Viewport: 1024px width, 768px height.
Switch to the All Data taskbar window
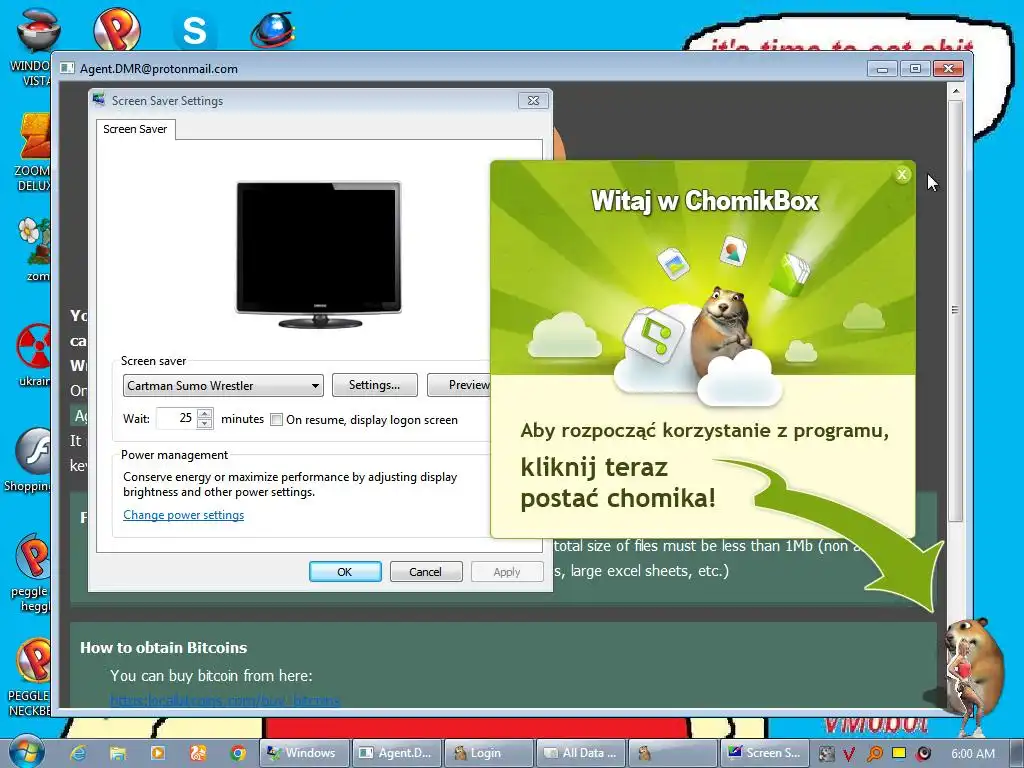click(x=581, y=753)
